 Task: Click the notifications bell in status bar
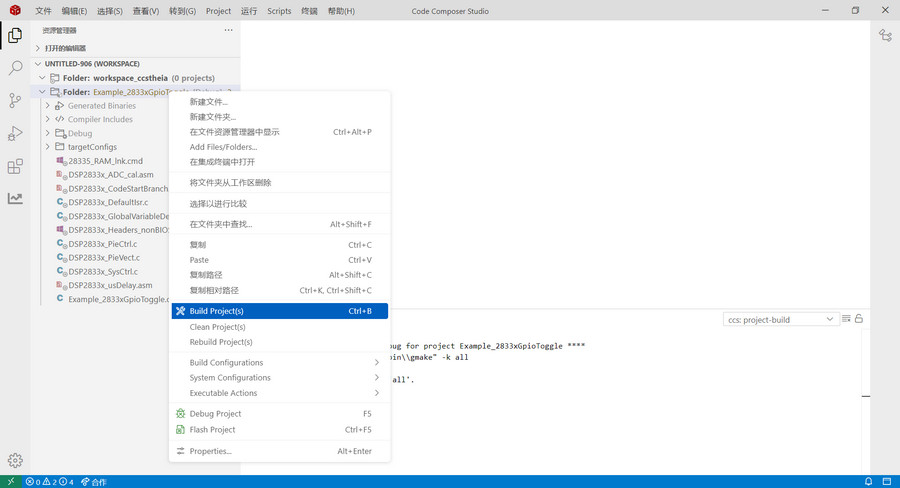pos(887,481)
